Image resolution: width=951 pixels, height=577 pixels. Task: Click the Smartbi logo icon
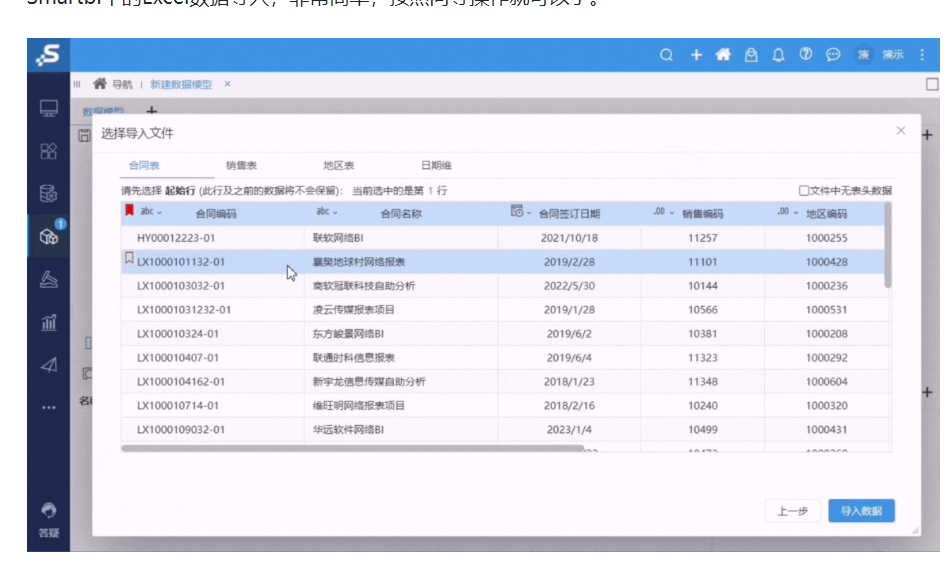click(x=48, y=55)
